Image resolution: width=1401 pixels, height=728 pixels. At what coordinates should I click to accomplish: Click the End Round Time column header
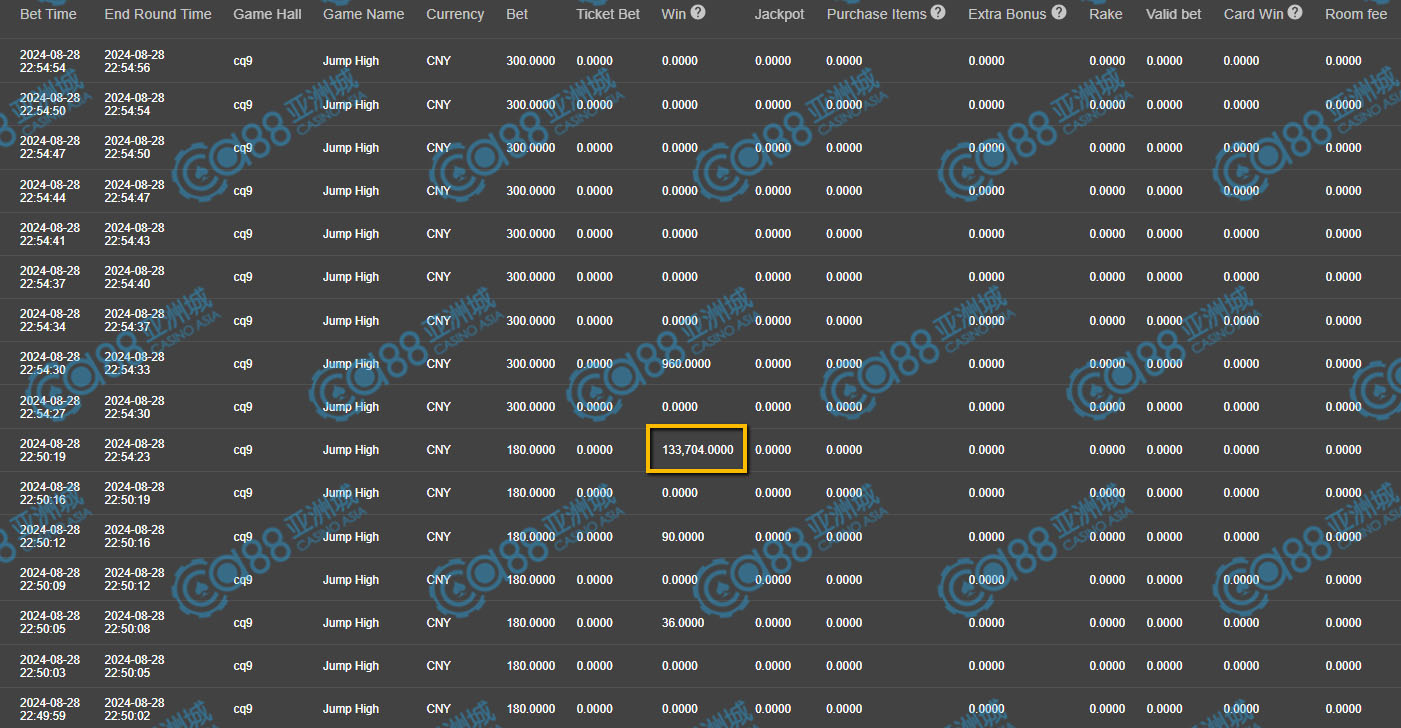click(158, 14)
